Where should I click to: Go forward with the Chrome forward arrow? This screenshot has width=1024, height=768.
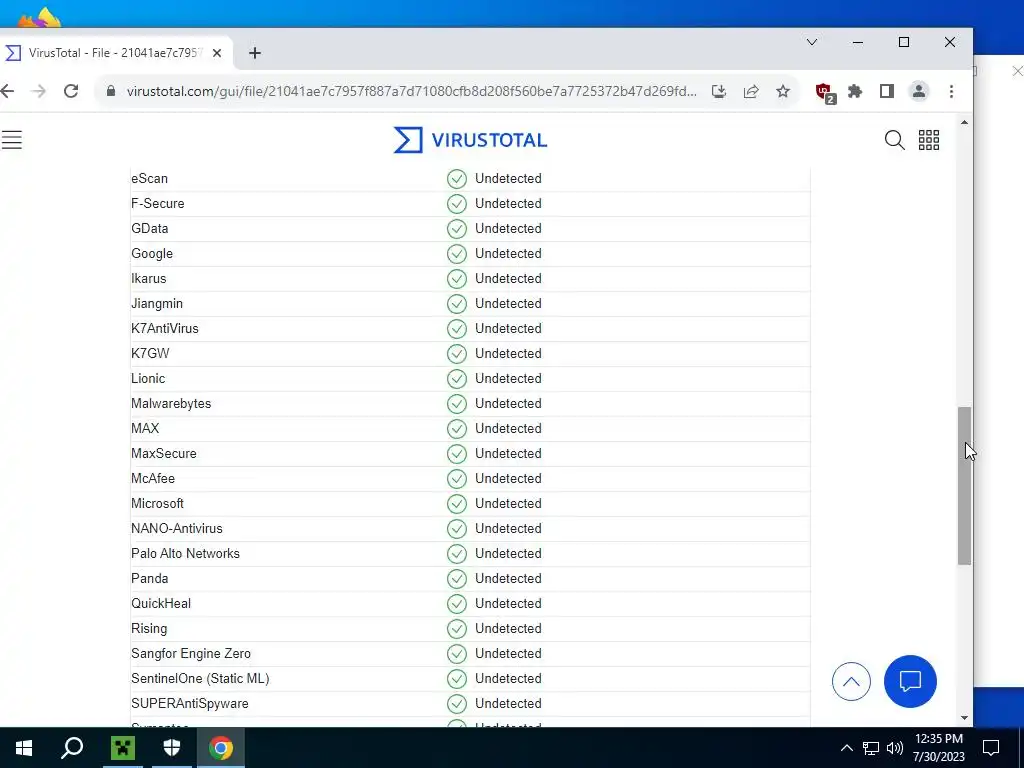[39, 91]
